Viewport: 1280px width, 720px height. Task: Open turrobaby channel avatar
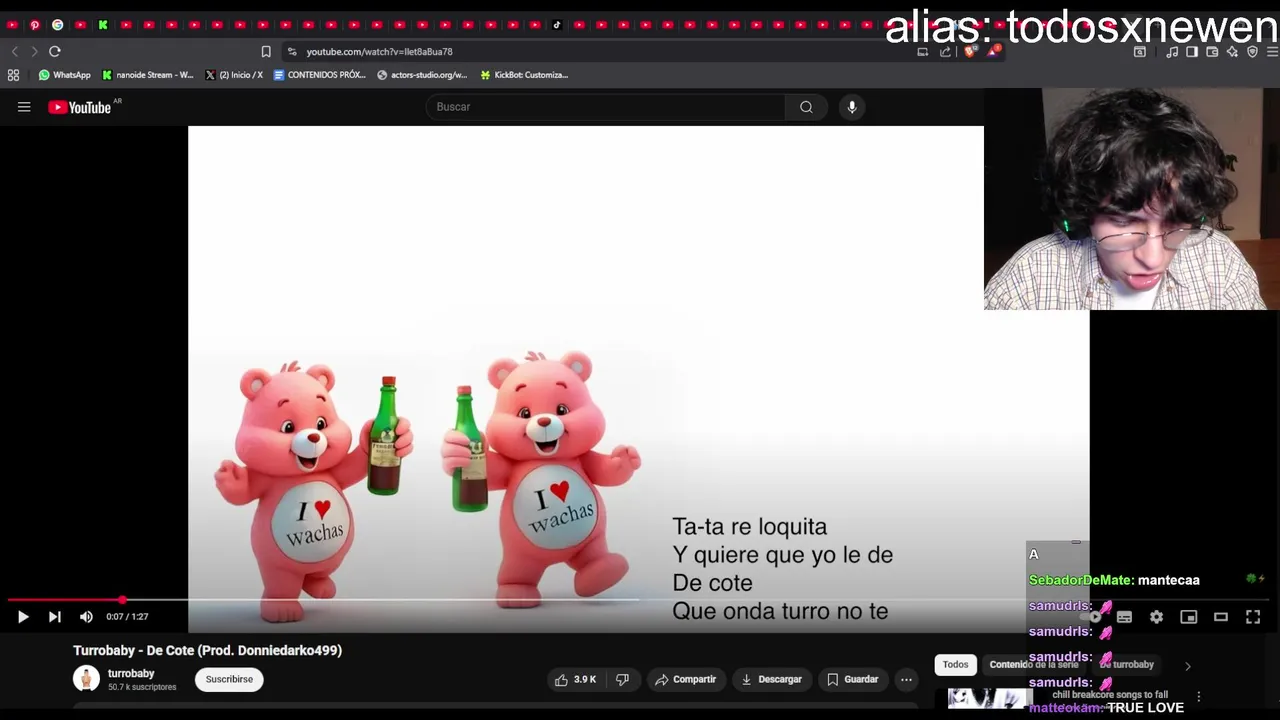coord(86,678)
